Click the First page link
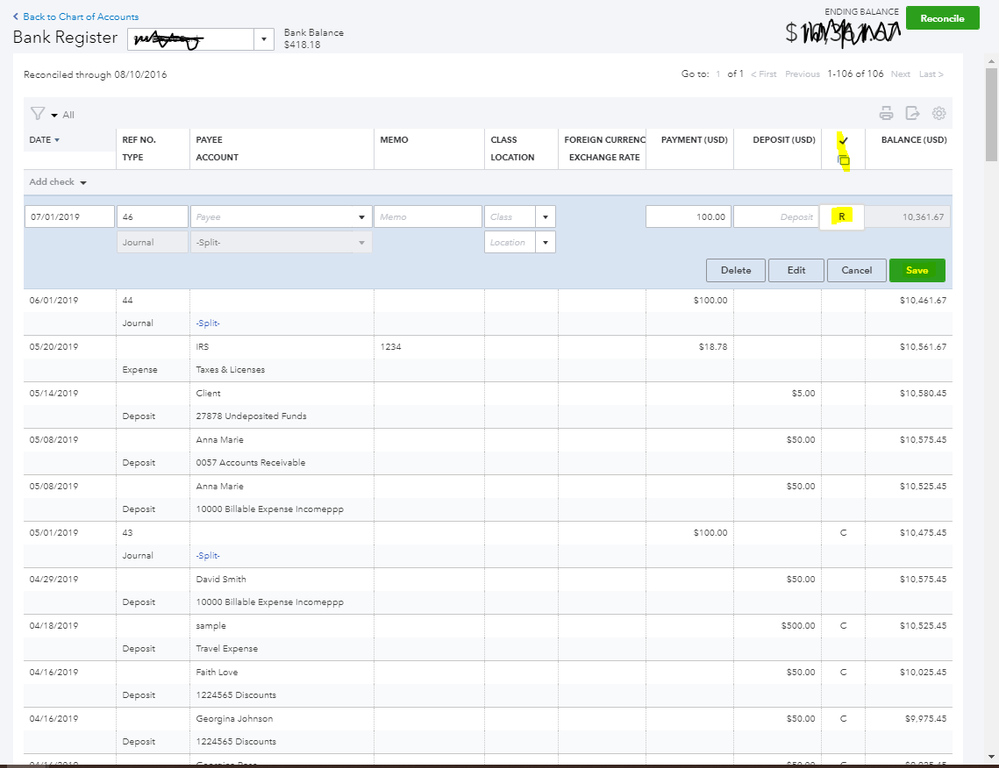Screen dimensions: 999x768 763,74
